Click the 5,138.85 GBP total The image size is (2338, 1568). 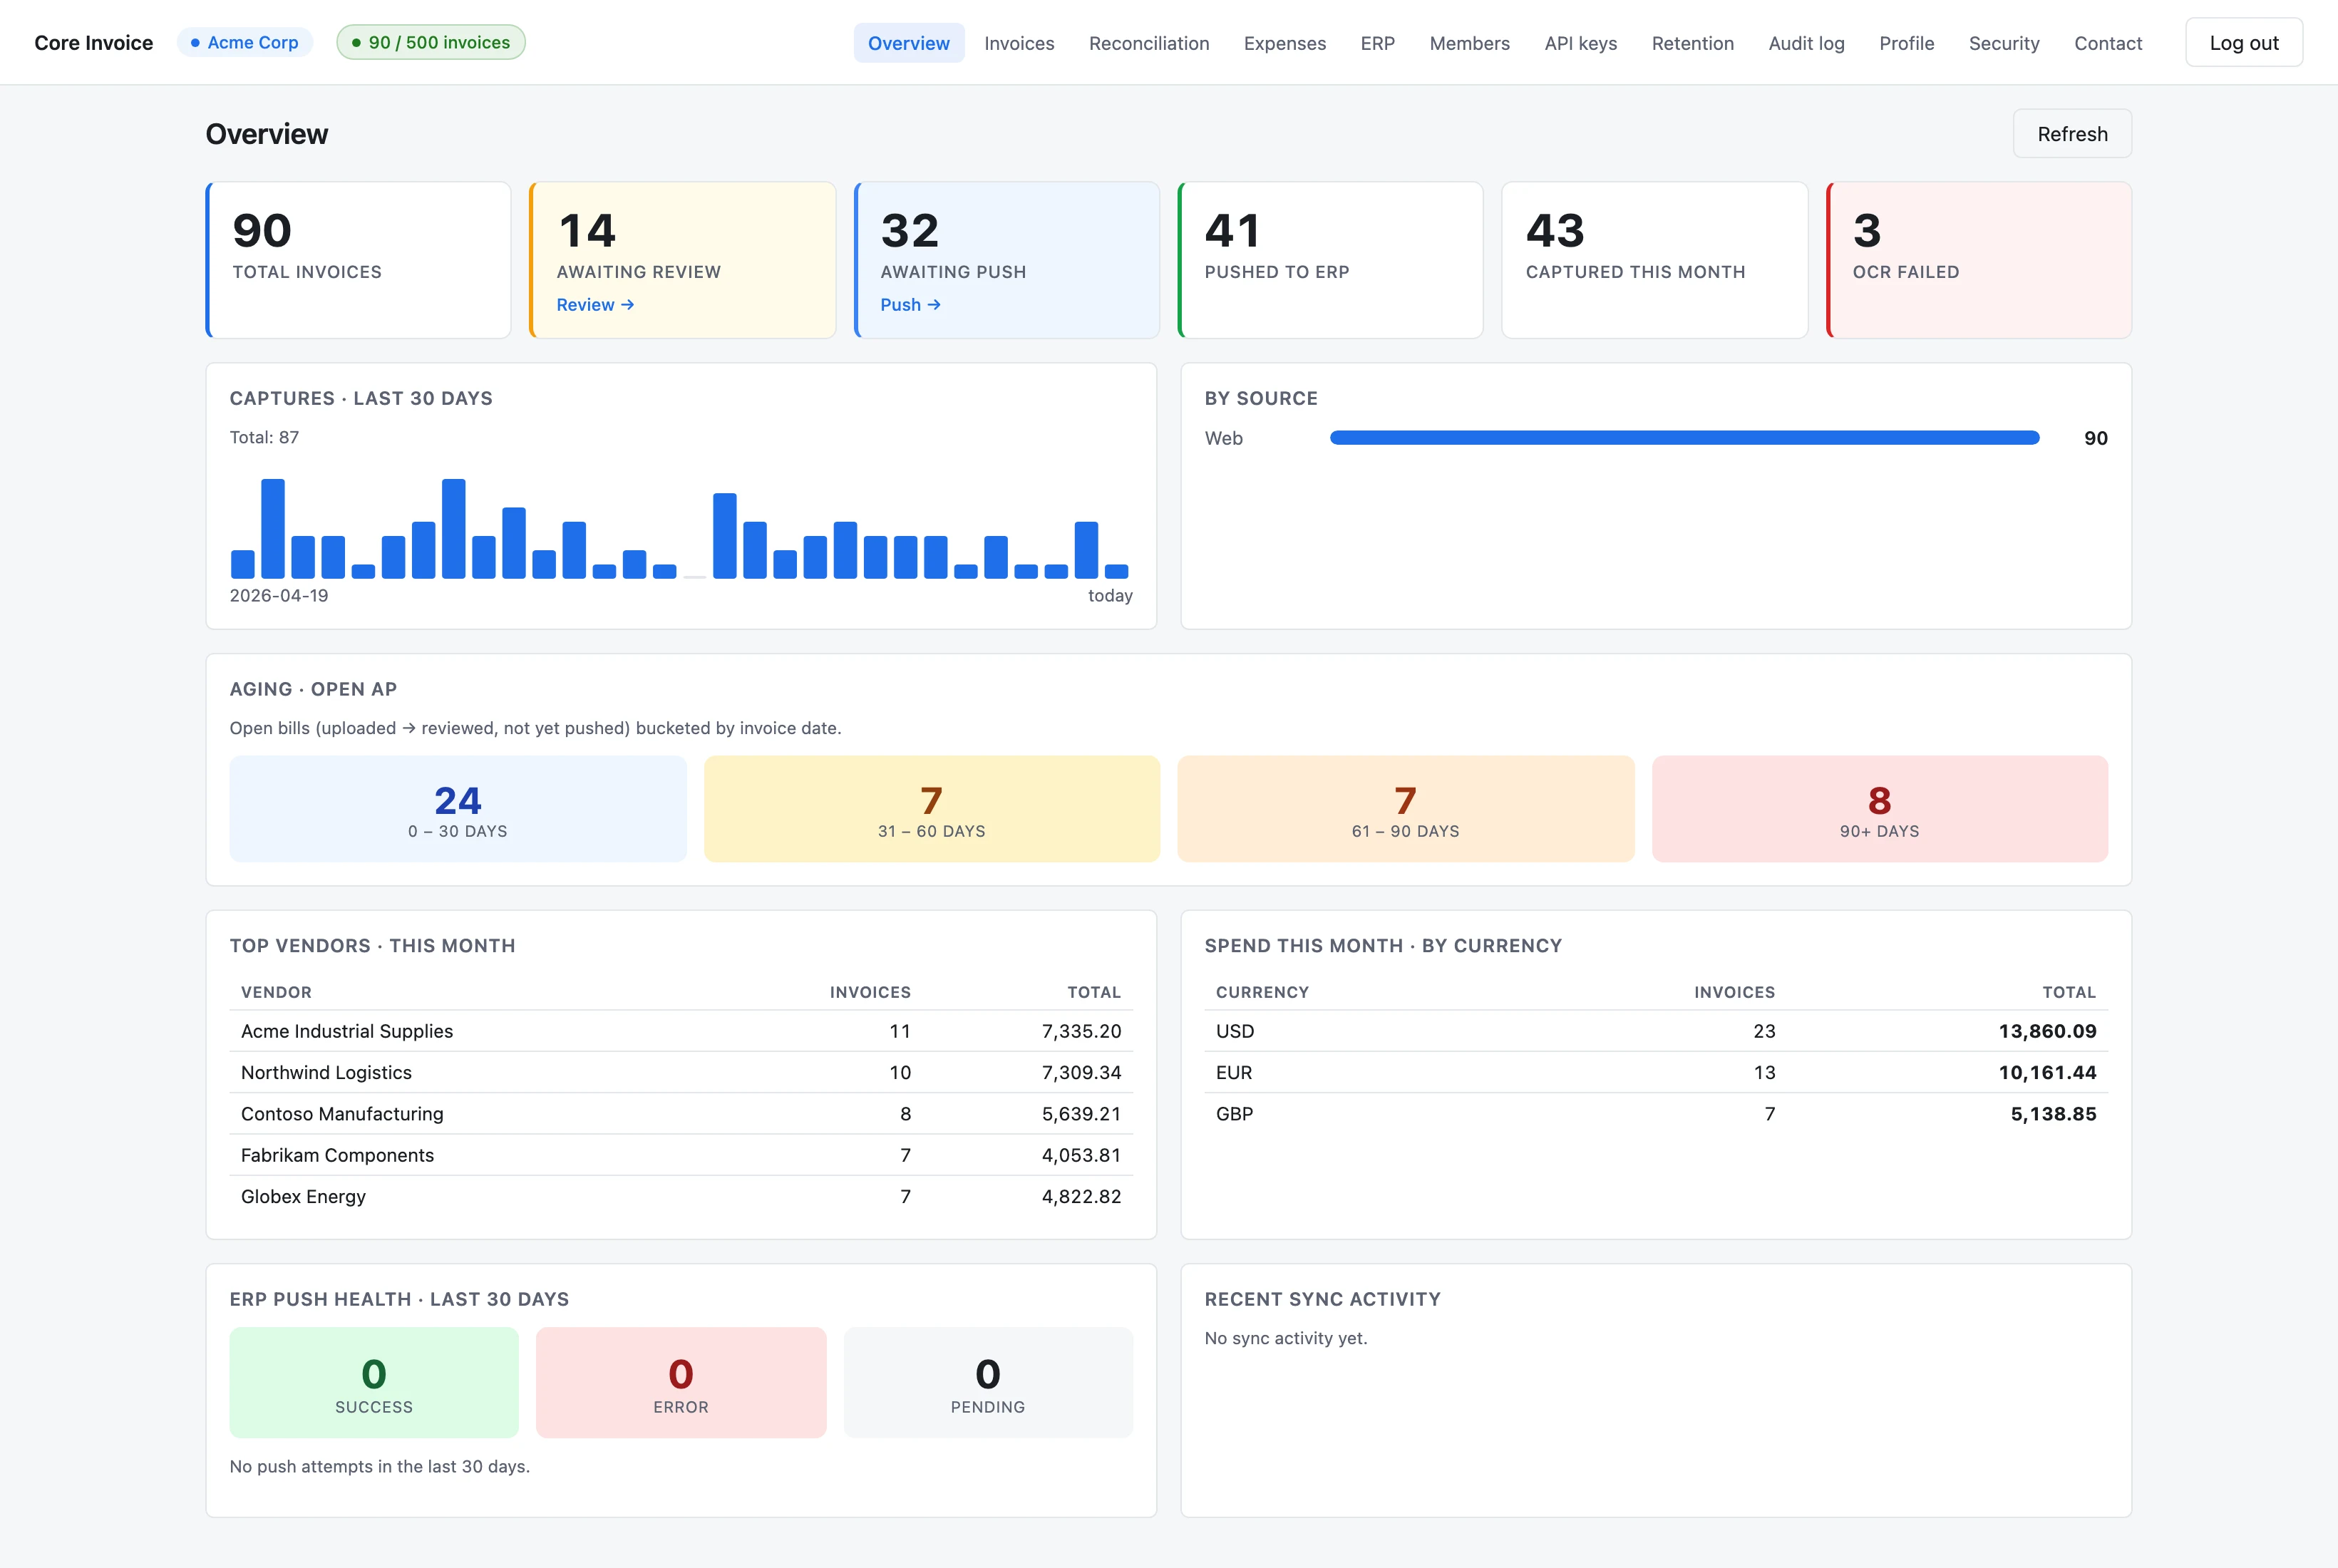pyautogui.click(x=2053, y=1114)
